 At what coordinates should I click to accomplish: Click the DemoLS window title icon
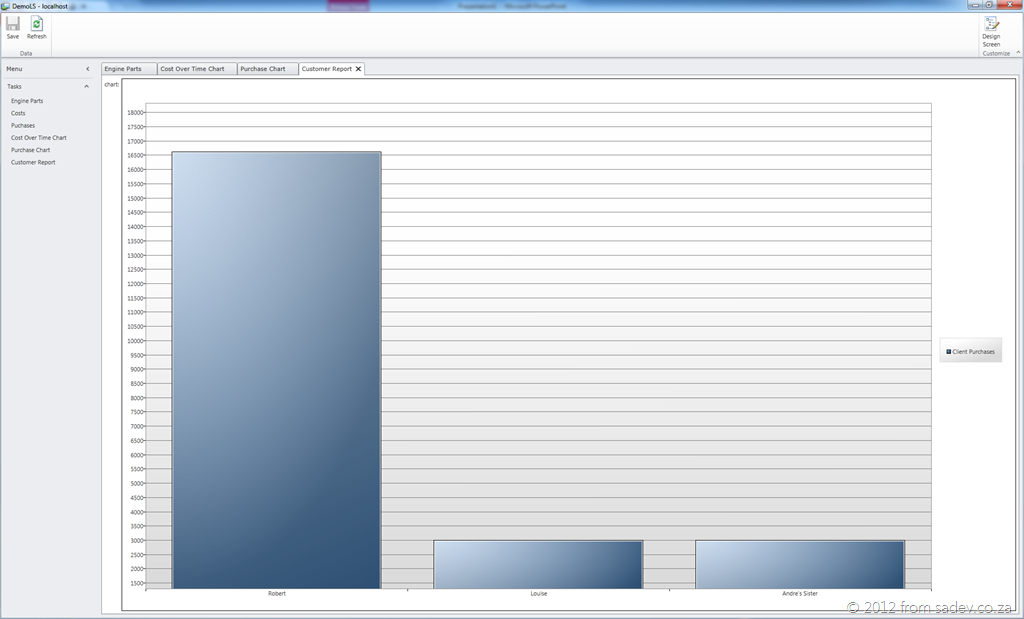pyautogui.click(x=6, y=6)
